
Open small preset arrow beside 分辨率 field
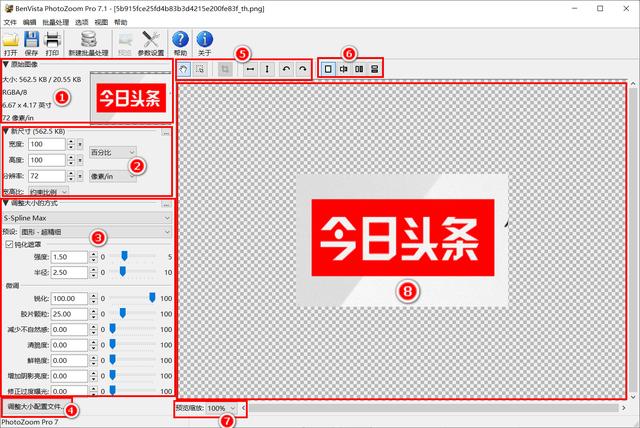pyautogui.click(x=80, y=176)
